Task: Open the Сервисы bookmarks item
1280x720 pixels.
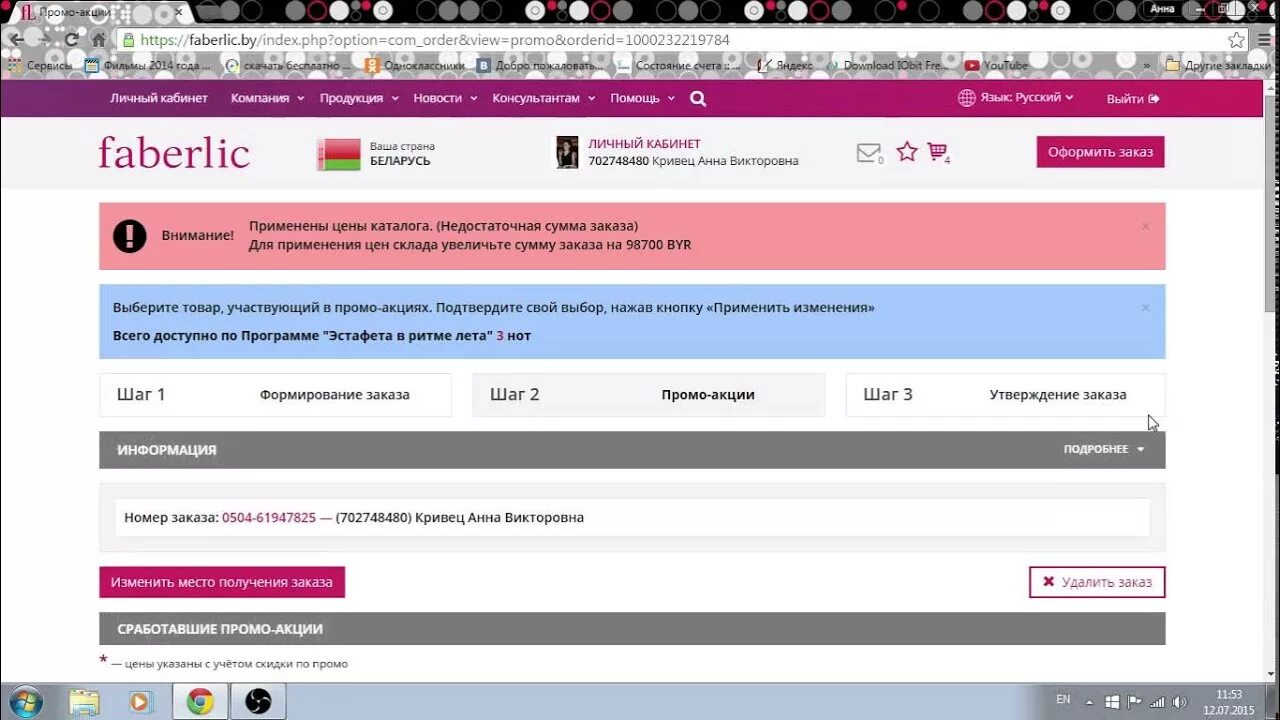Action: [x=41, y=66]
